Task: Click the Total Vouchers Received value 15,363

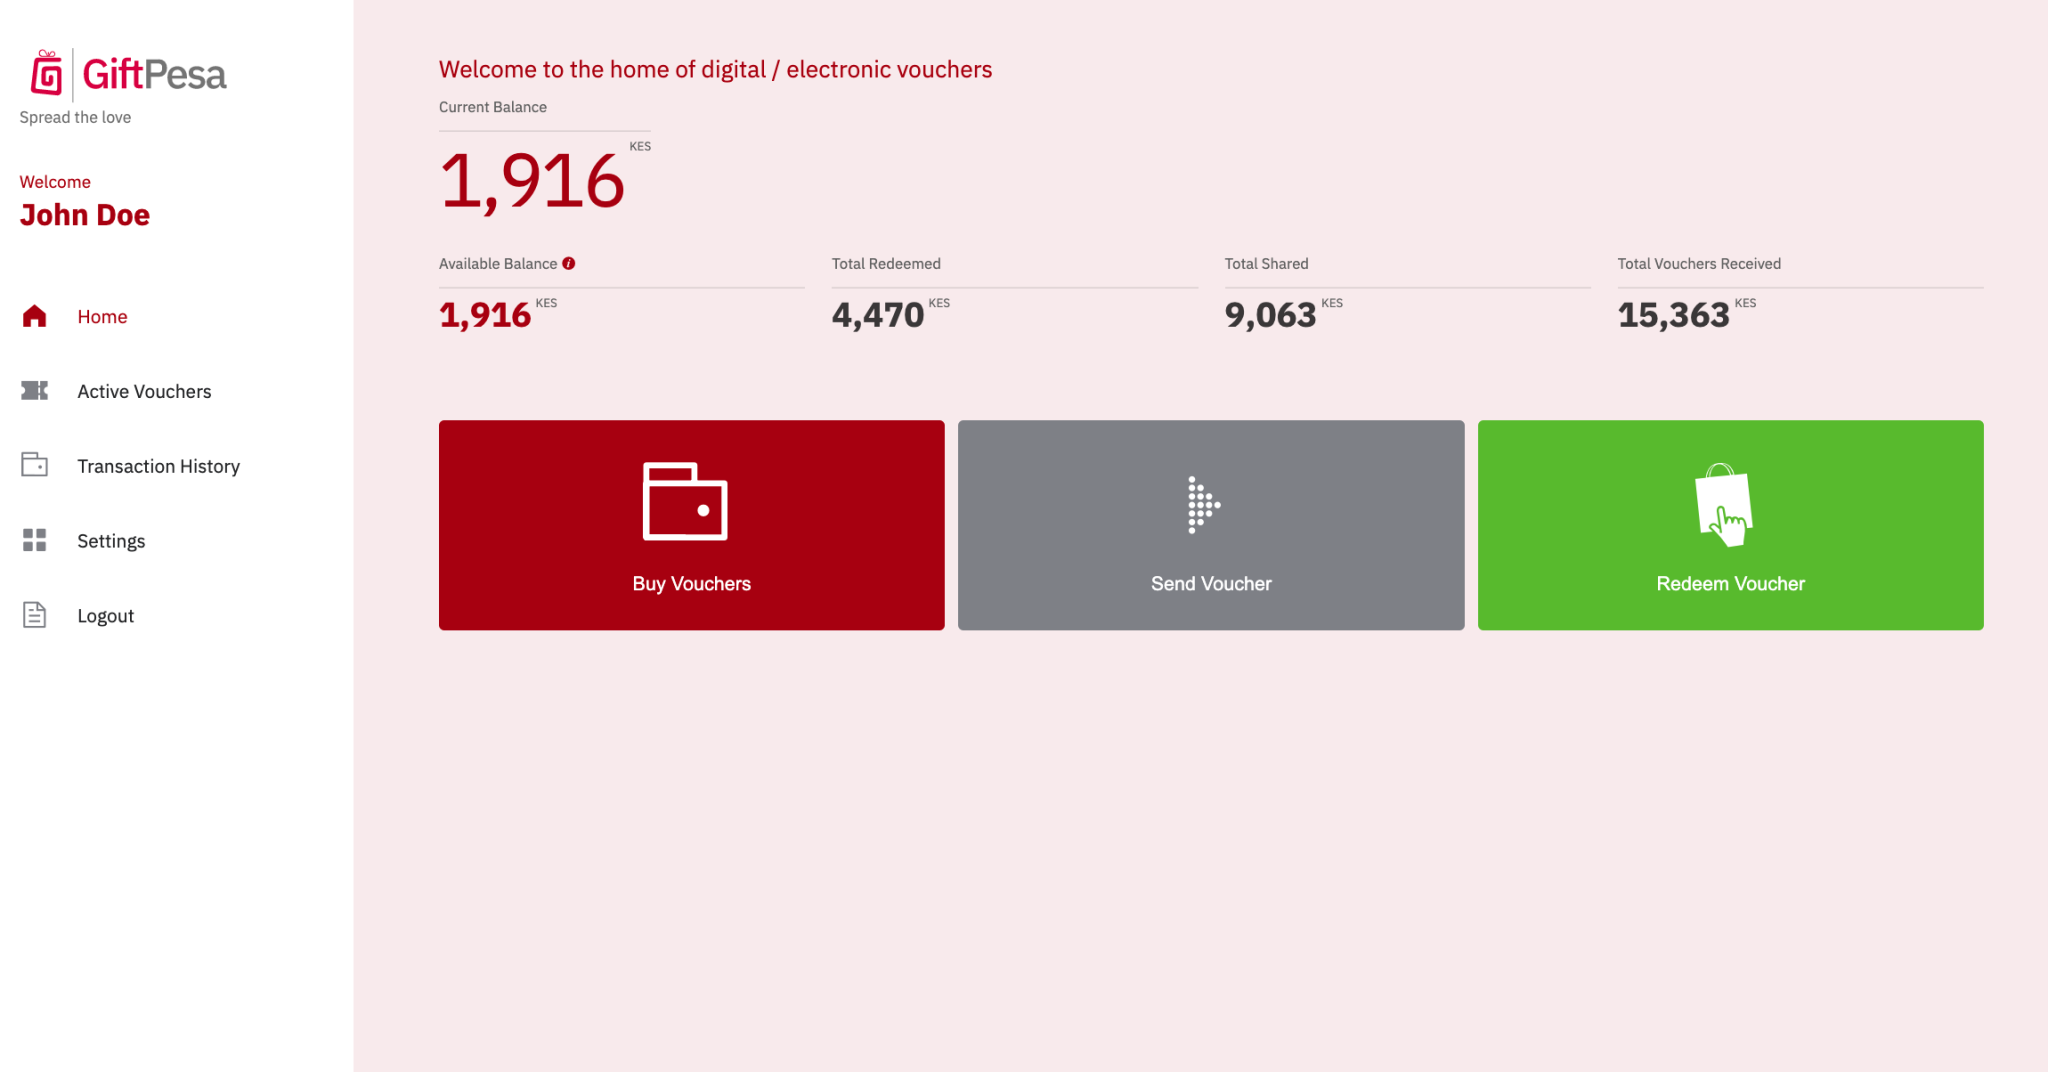Action: point(1674,316)
